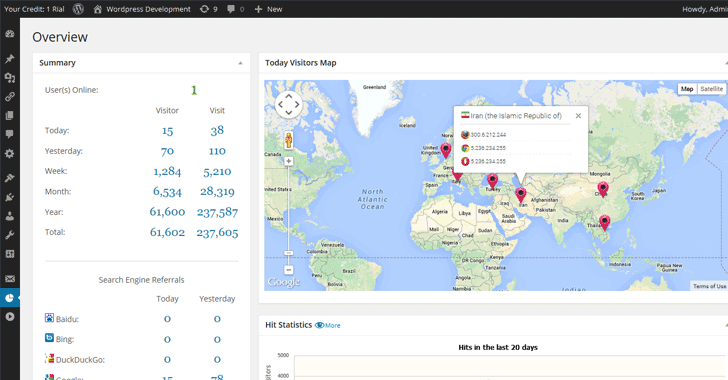Switch map to Map view
This screenshot has height=380, width=728.
coord(687,89)
